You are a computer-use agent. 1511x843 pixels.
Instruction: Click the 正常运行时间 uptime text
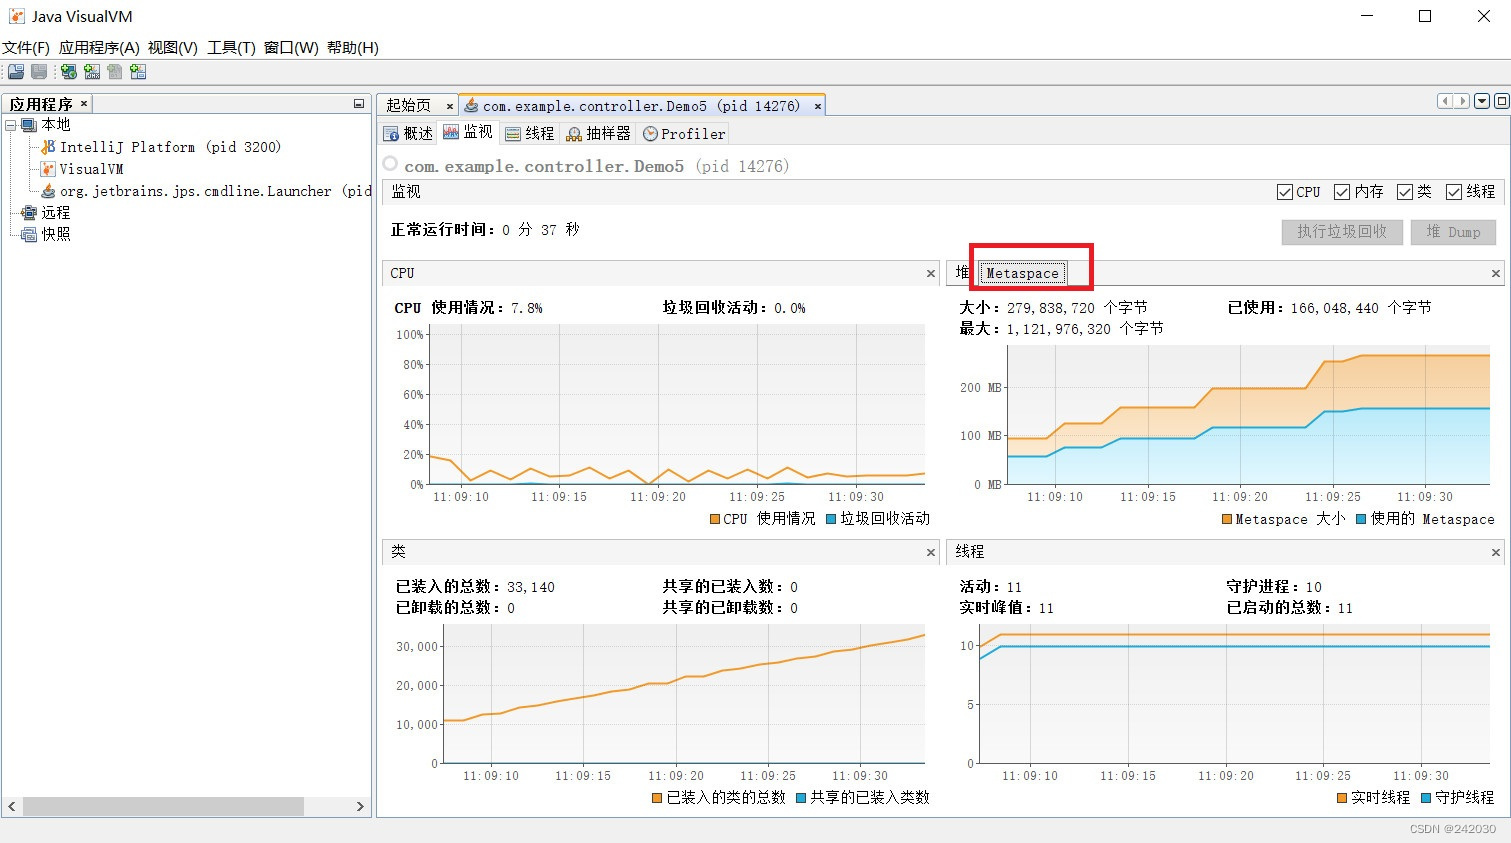pyautogui.click(x=485, y=230)
